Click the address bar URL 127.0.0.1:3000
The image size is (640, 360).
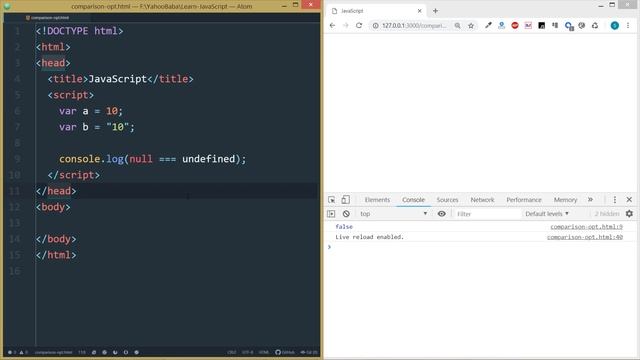[x=414, y=25]
